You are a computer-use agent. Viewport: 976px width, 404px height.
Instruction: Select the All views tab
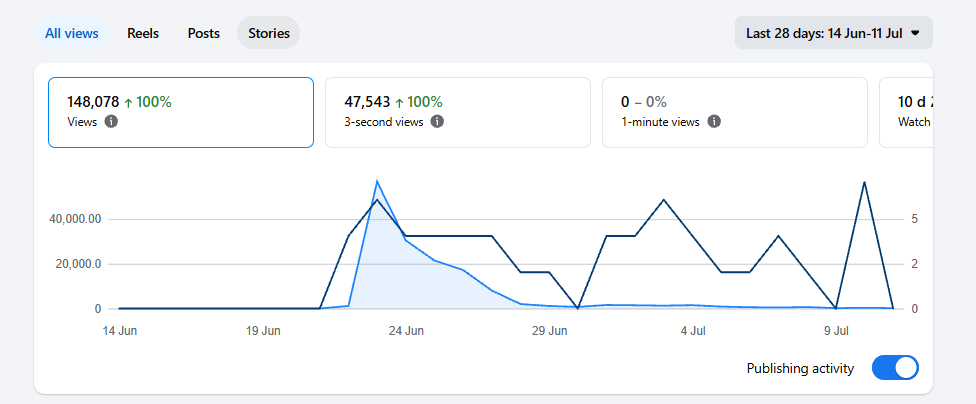coord(72,33)
